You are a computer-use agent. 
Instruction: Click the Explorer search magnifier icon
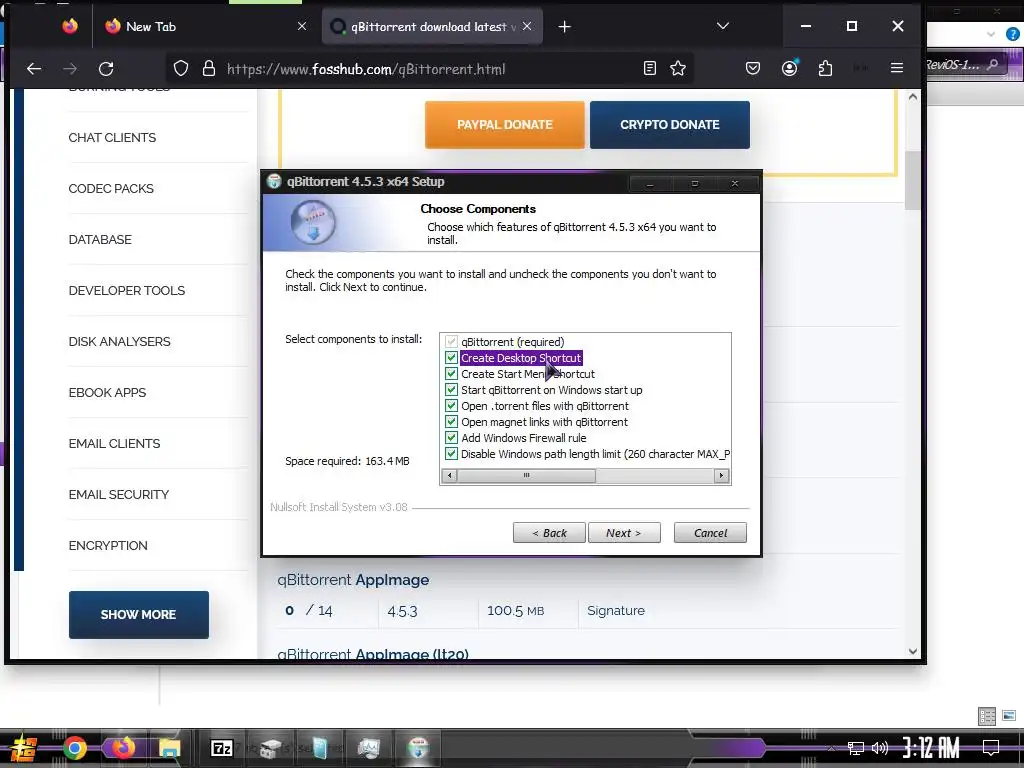coord(993,65)
